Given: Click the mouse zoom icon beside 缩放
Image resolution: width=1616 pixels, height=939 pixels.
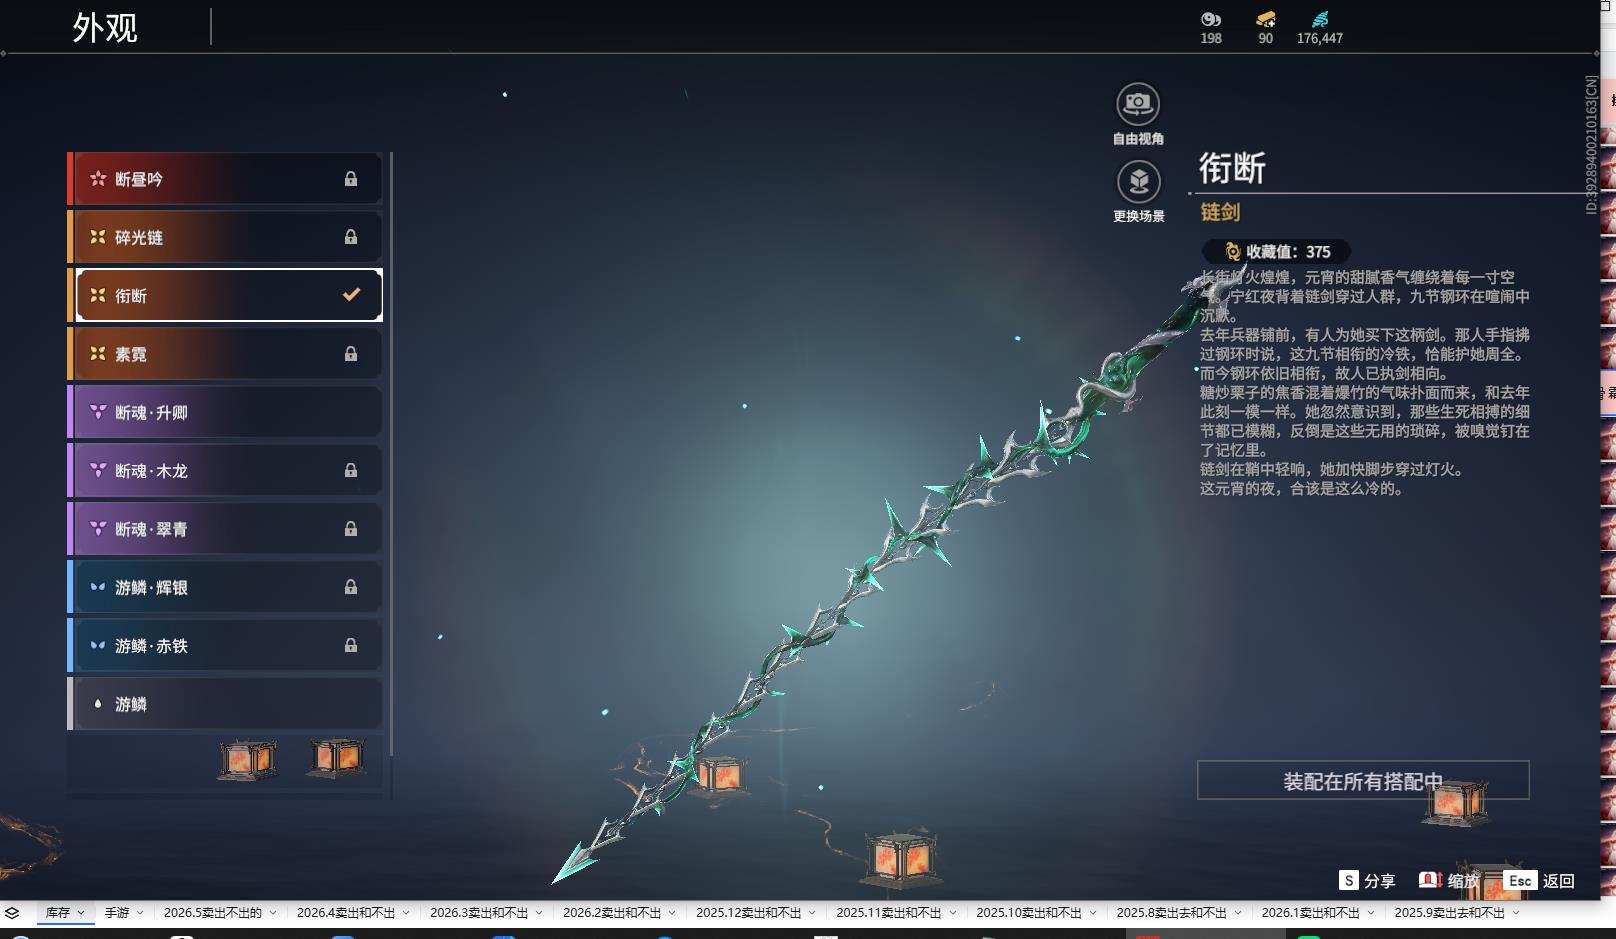Looking at the screenshot, I should point(1430,880).
